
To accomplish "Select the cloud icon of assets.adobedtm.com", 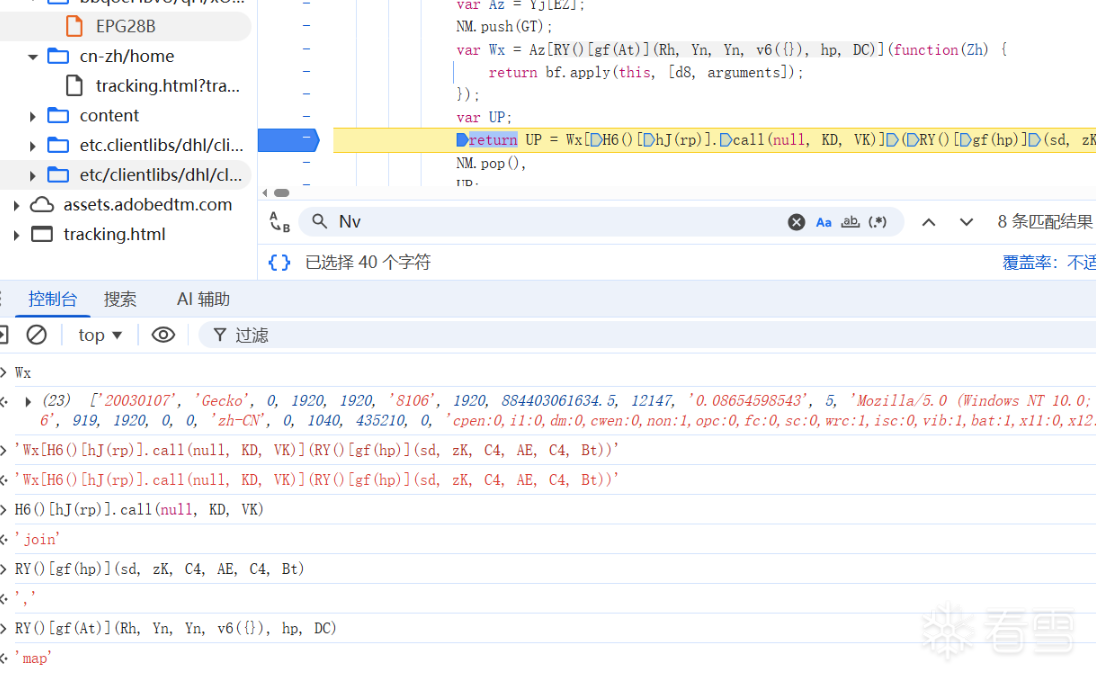I will pyautogui.click(x=42, y=205).
